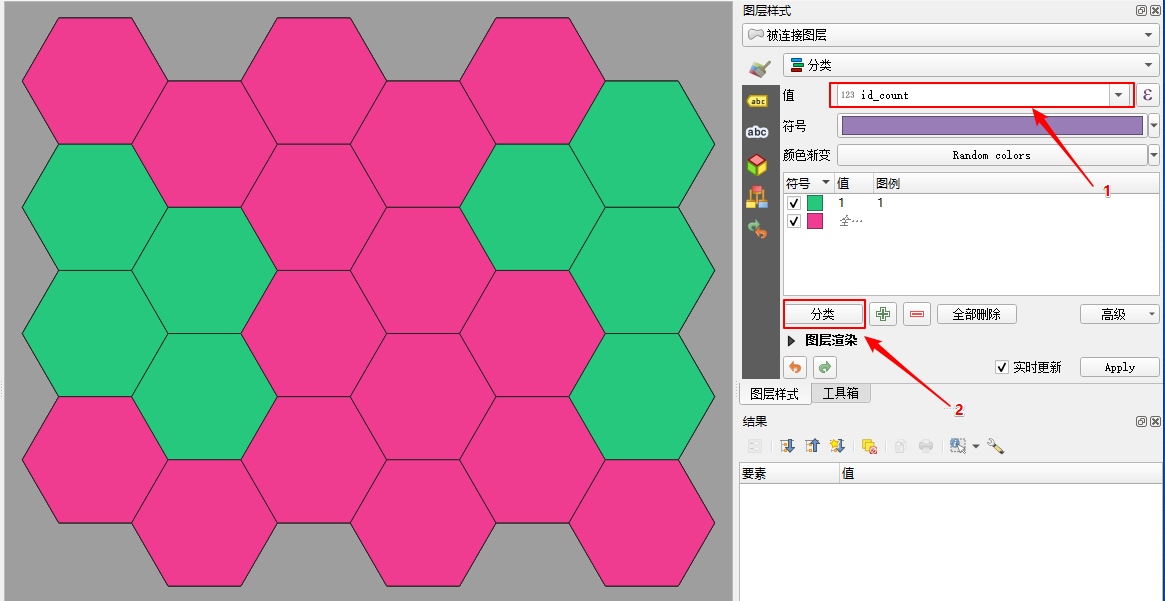Click the red minus remove category button
Screen dimensions: 1165x601
coord(916,314)
